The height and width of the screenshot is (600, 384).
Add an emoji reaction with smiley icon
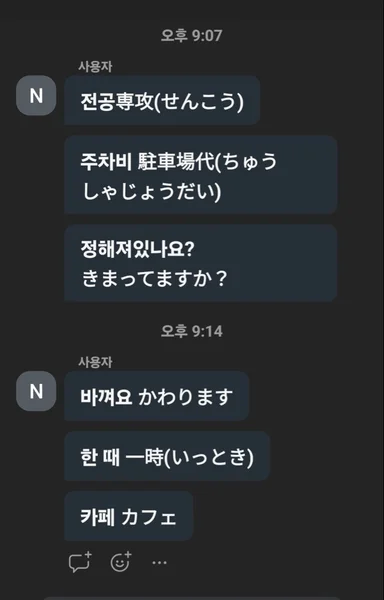coord(120,562)
